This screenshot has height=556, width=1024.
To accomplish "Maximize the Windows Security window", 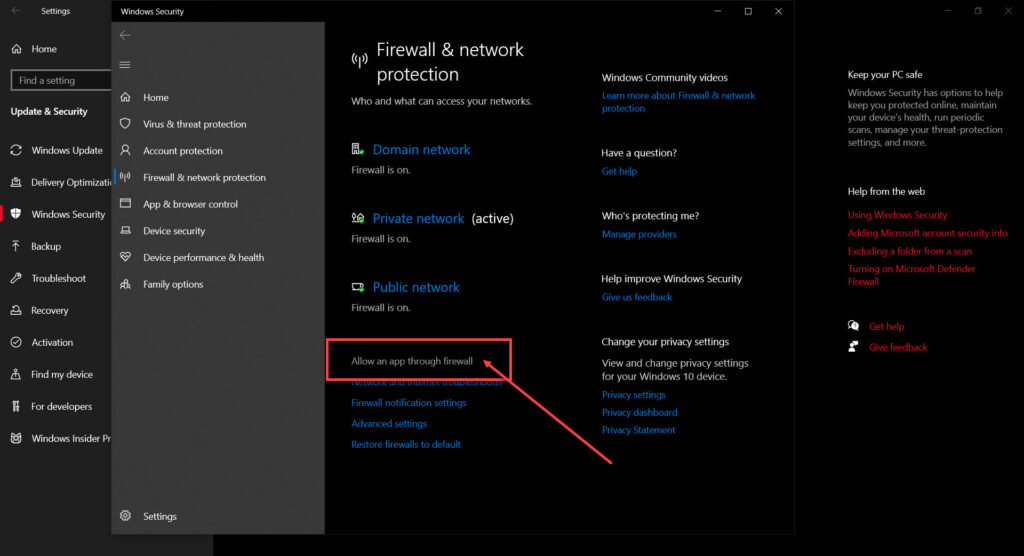I will point(748,11).
